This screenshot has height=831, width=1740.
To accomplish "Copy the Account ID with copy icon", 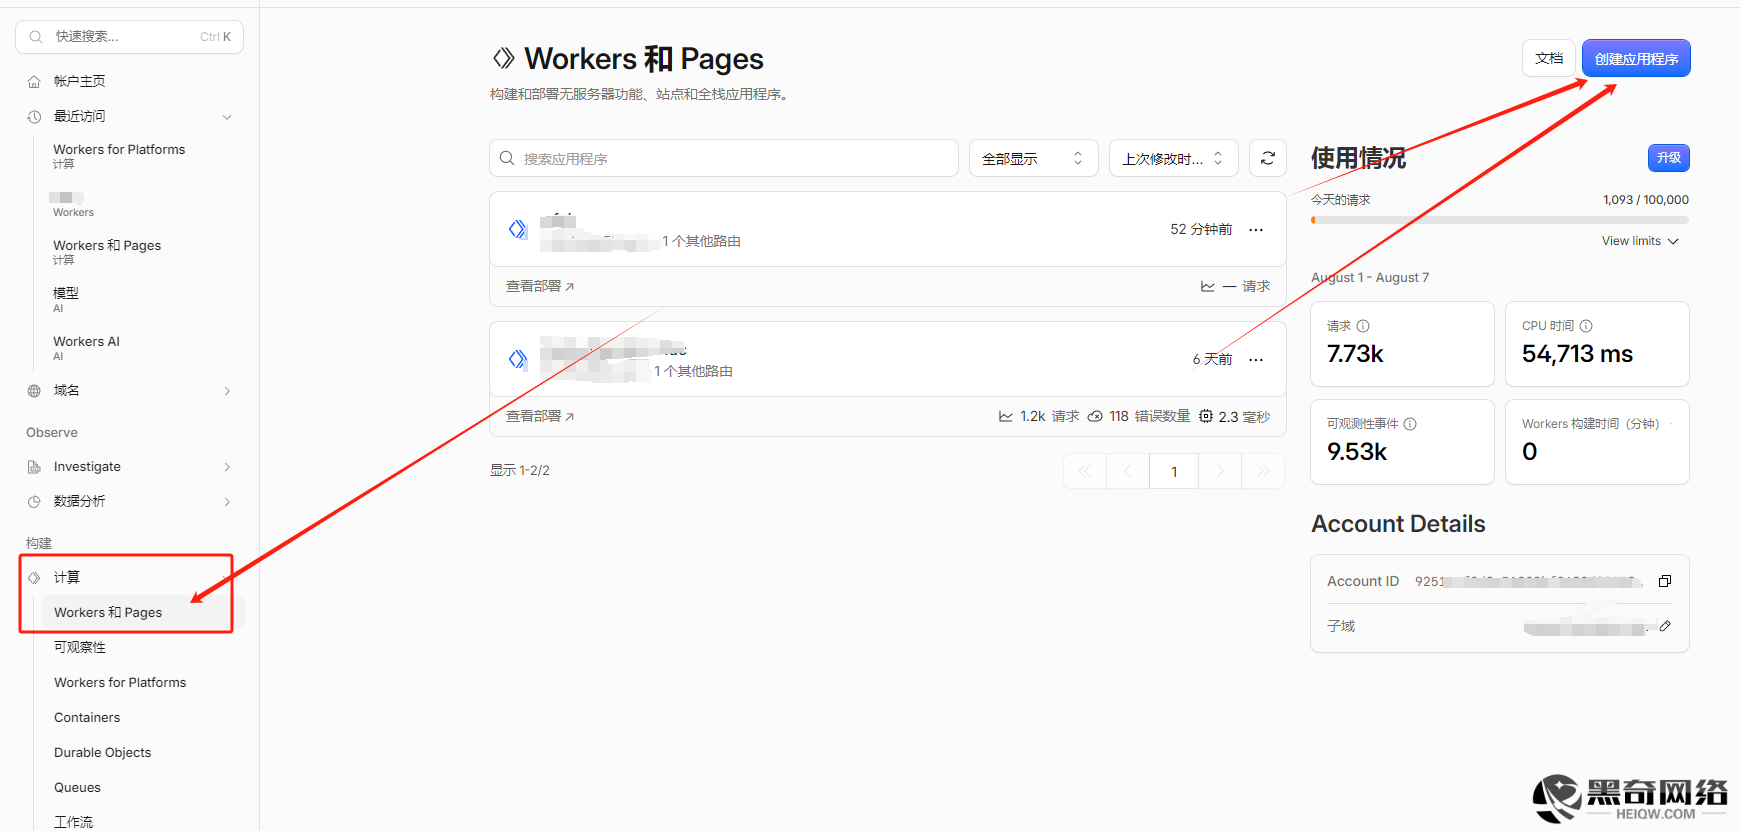I will tap(1665, 581).
